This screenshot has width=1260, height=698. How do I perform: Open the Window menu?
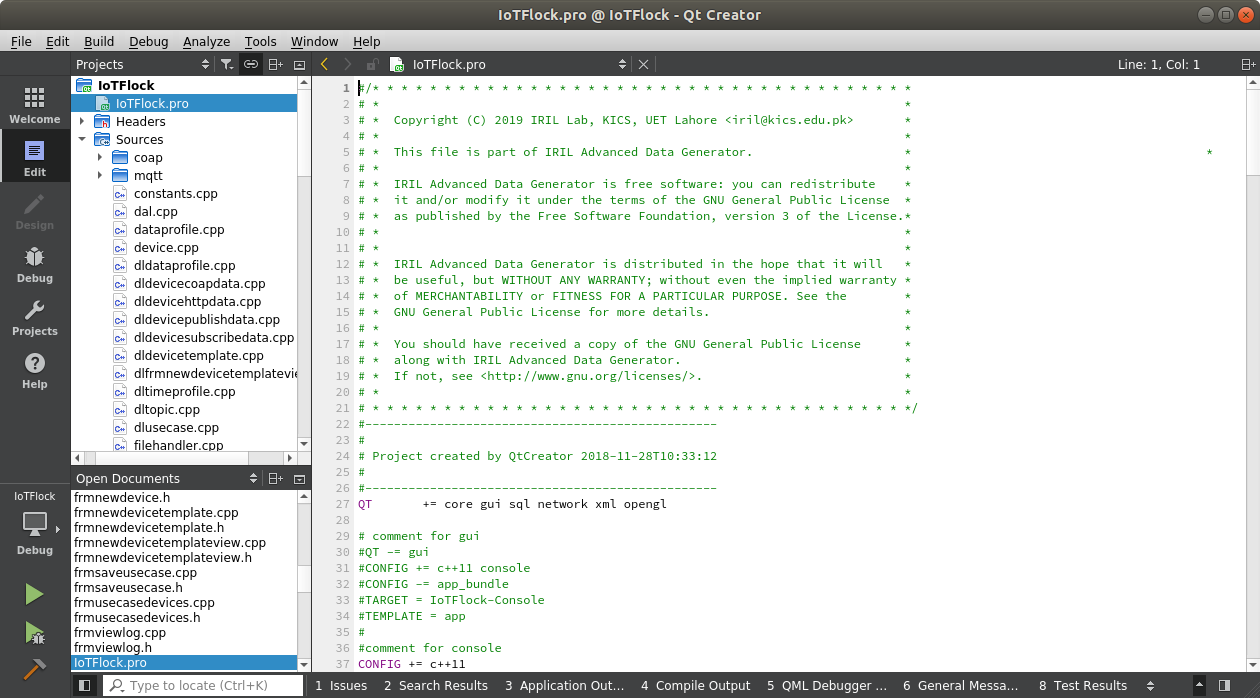click(315, 41)
